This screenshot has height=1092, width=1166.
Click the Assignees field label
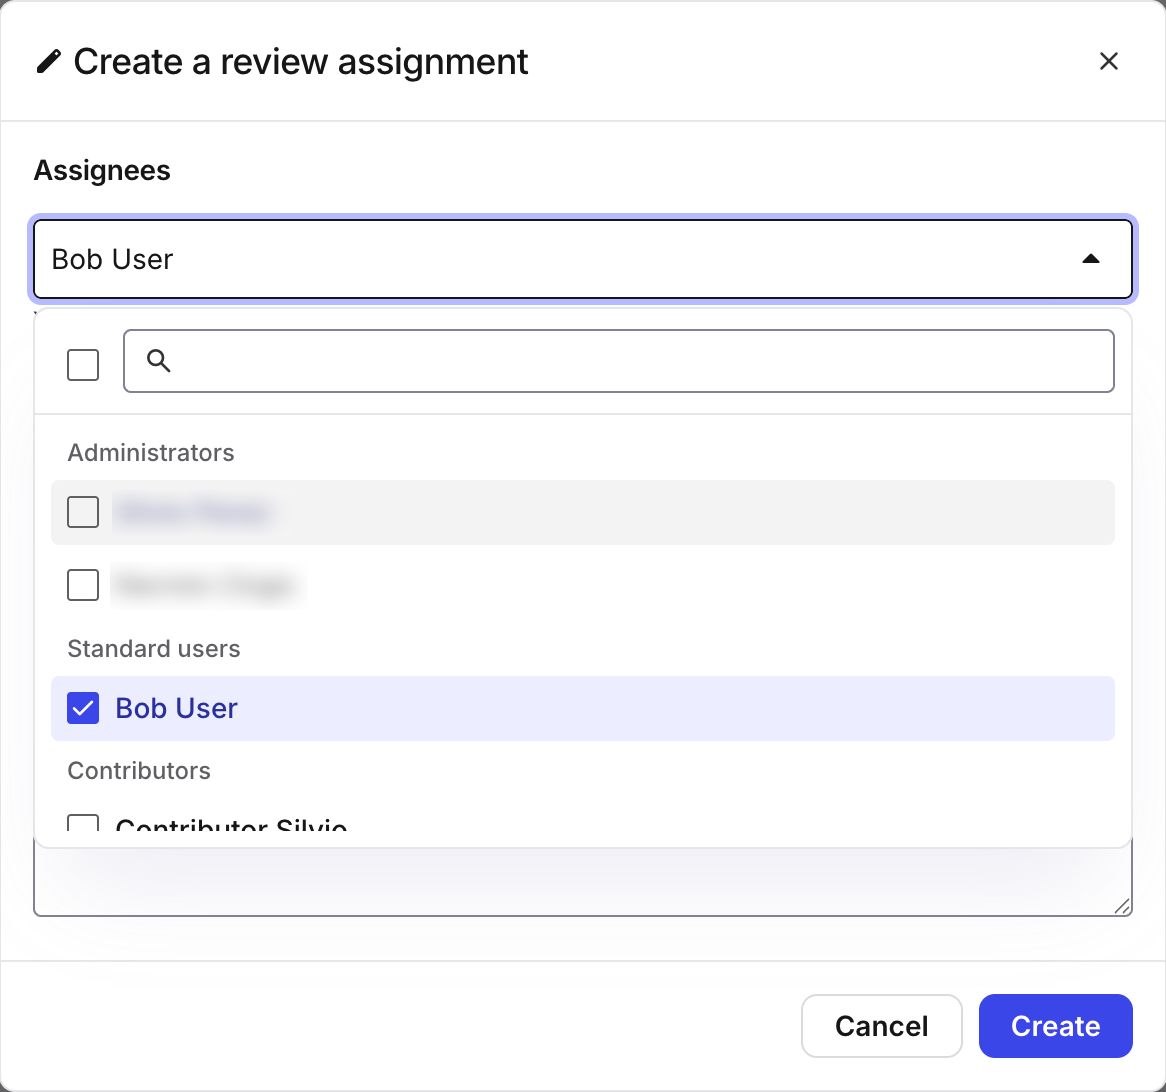(x=102, y=170)
